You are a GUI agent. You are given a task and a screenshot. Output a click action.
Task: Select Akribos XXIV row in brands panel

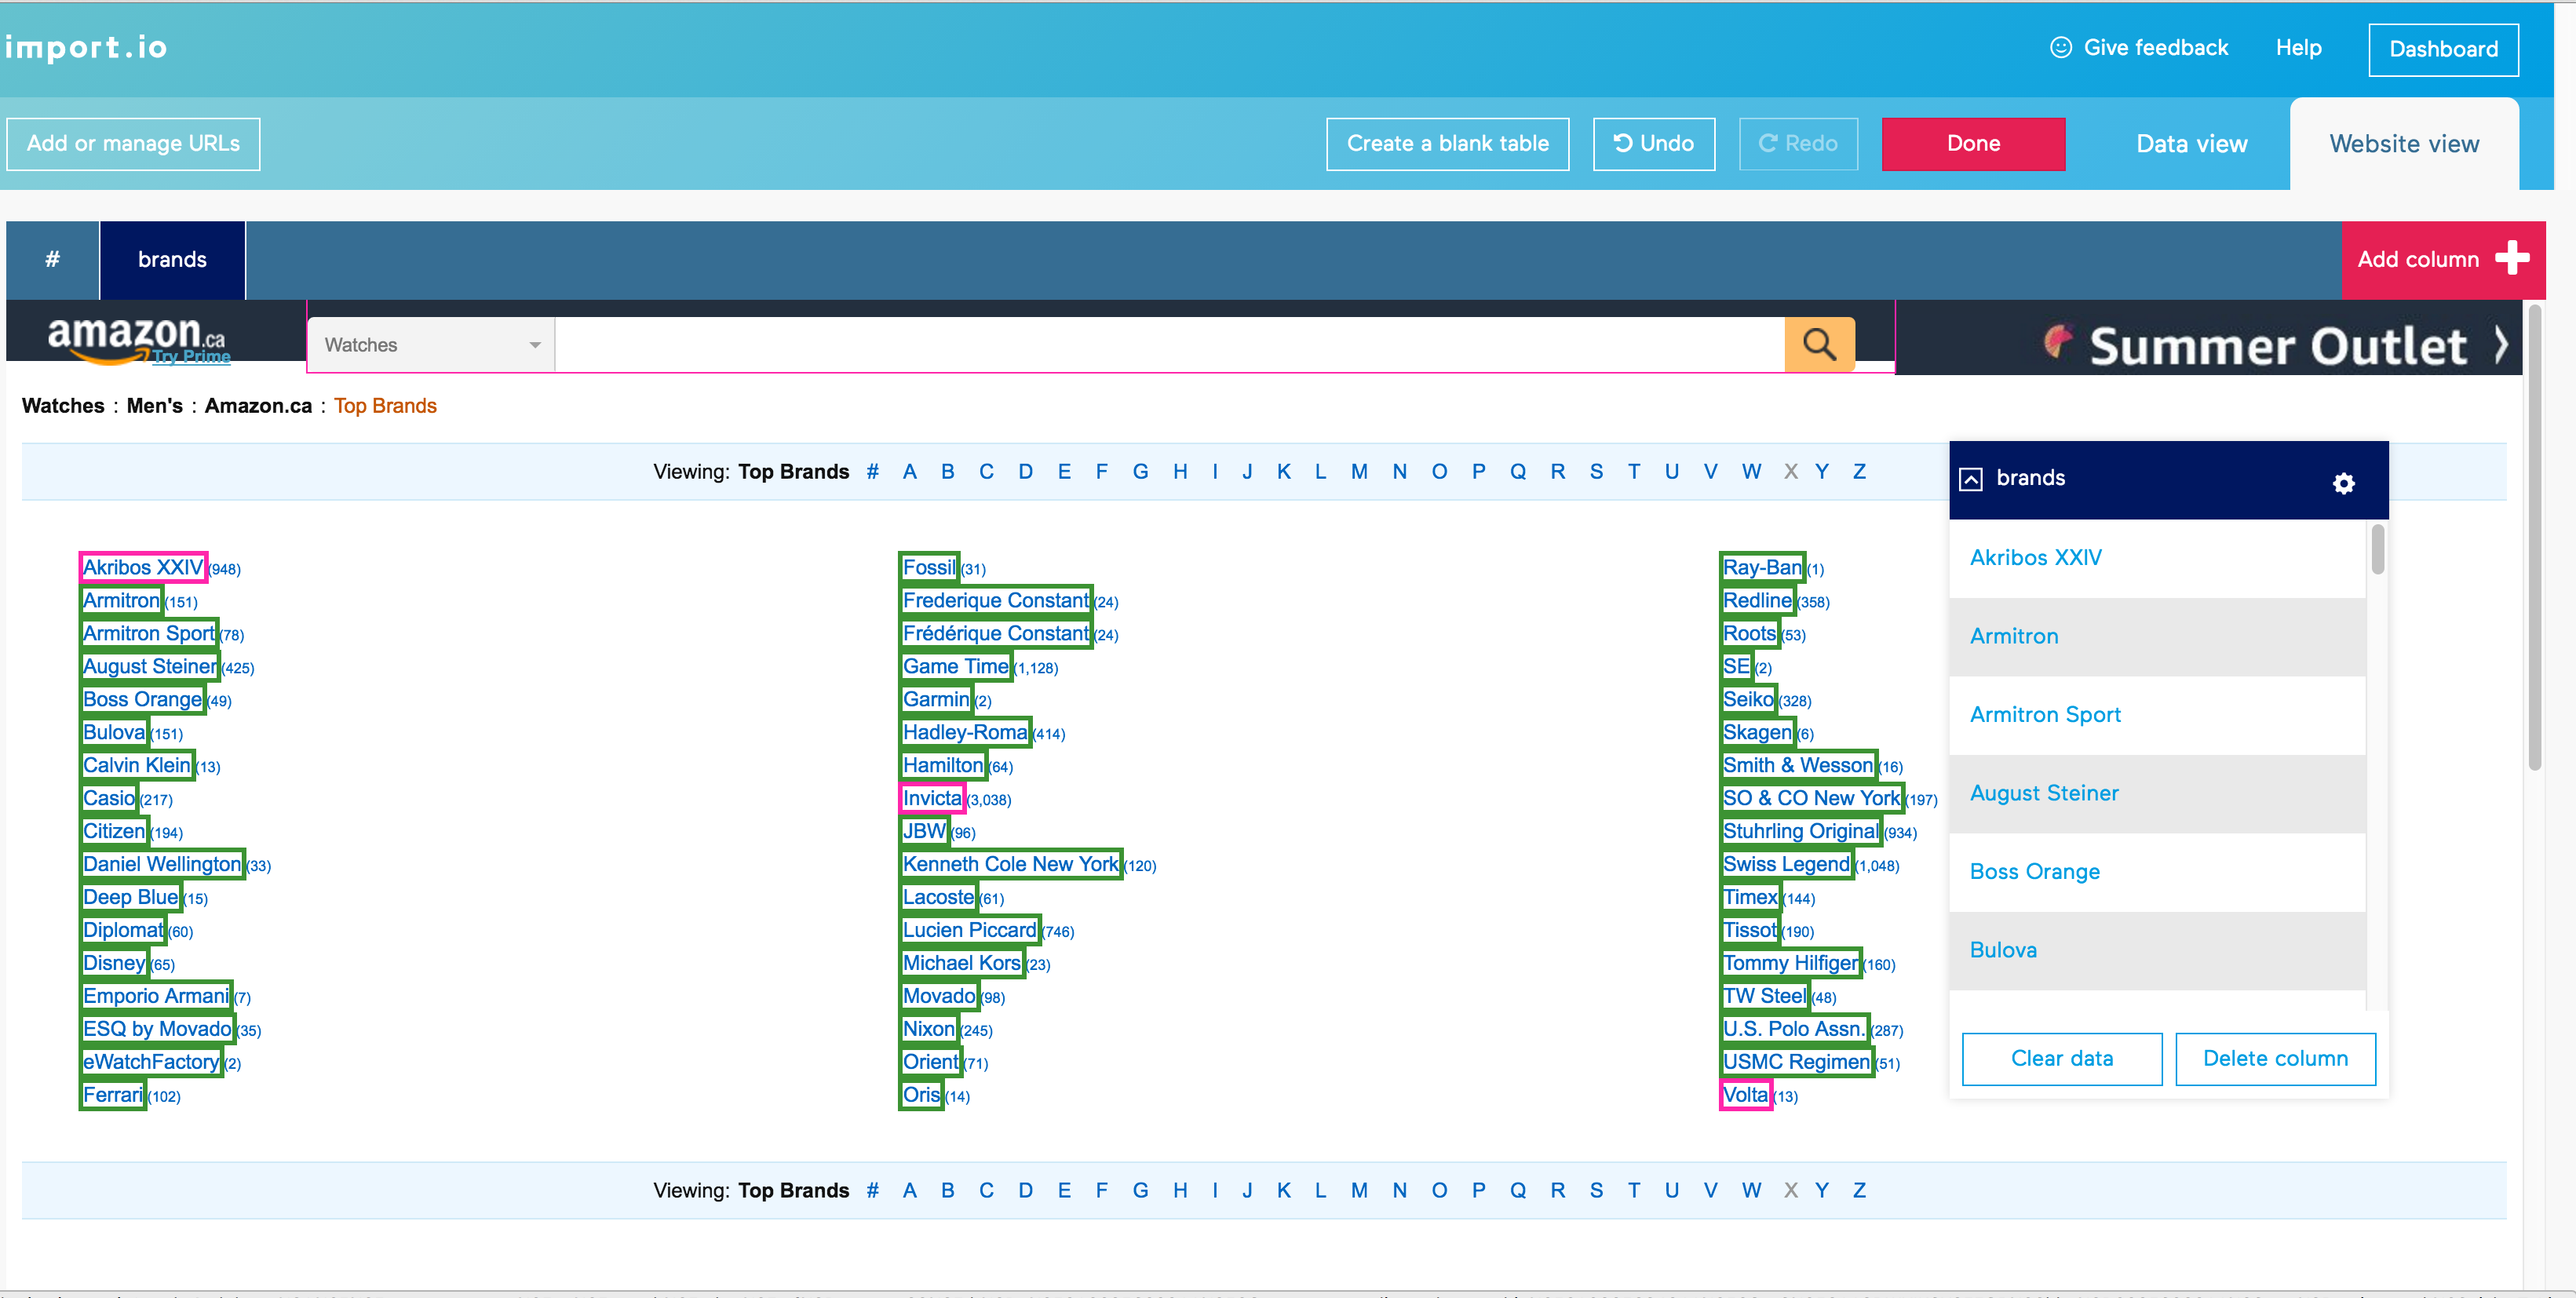2157,558
